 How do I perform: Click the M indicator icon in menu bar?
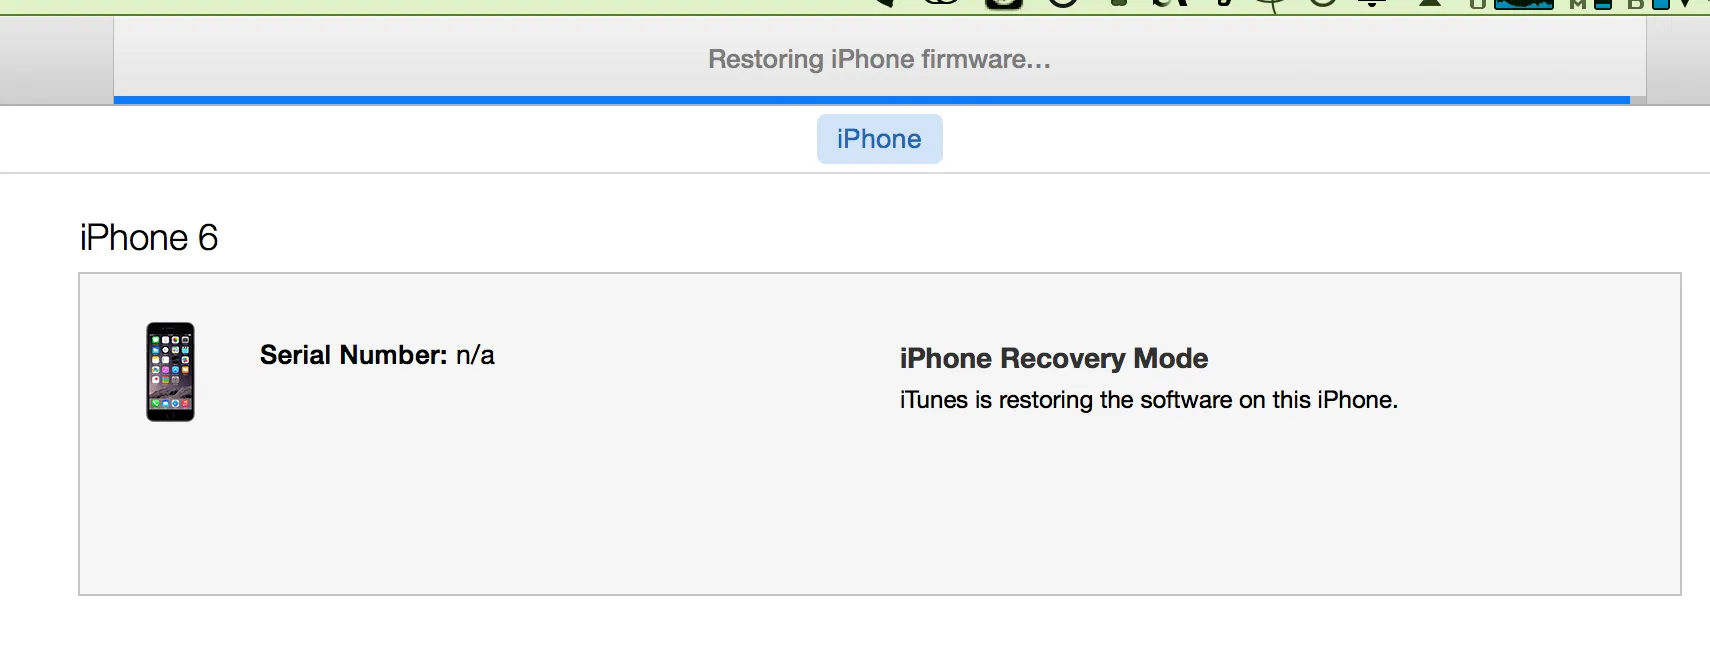[x=1578, y=4]
